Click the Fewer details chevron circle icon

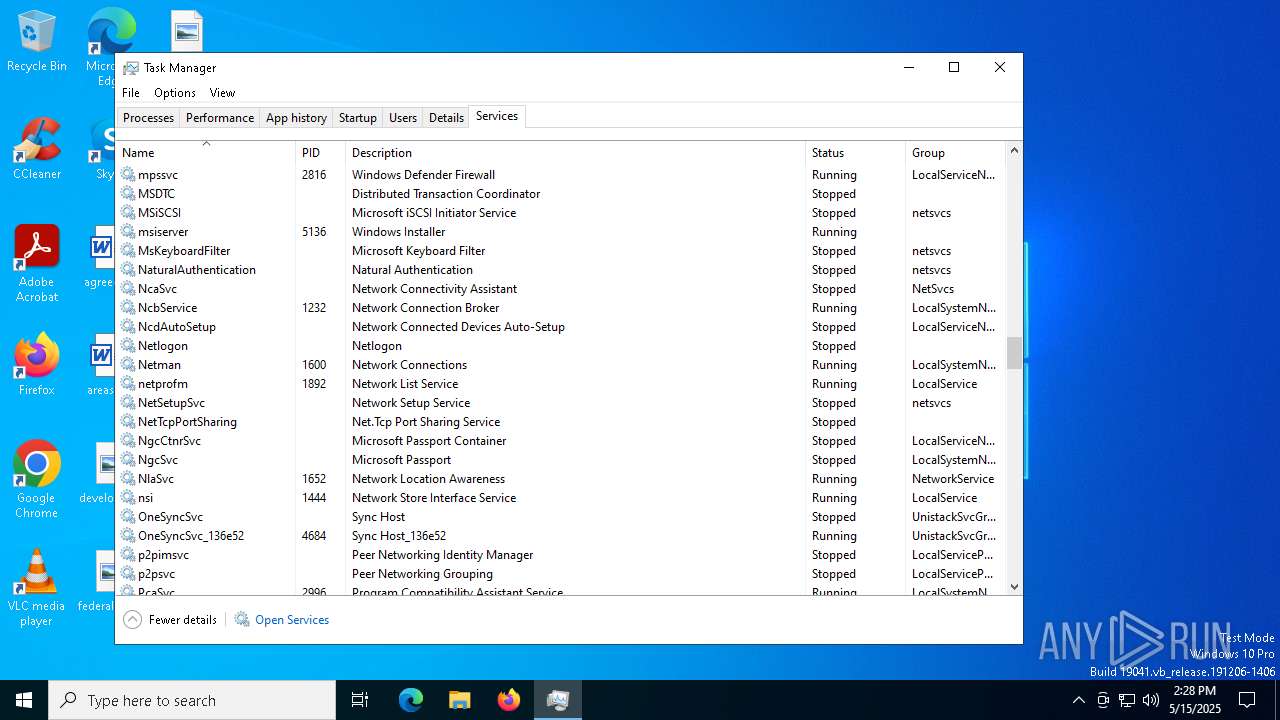coord(132,620)
